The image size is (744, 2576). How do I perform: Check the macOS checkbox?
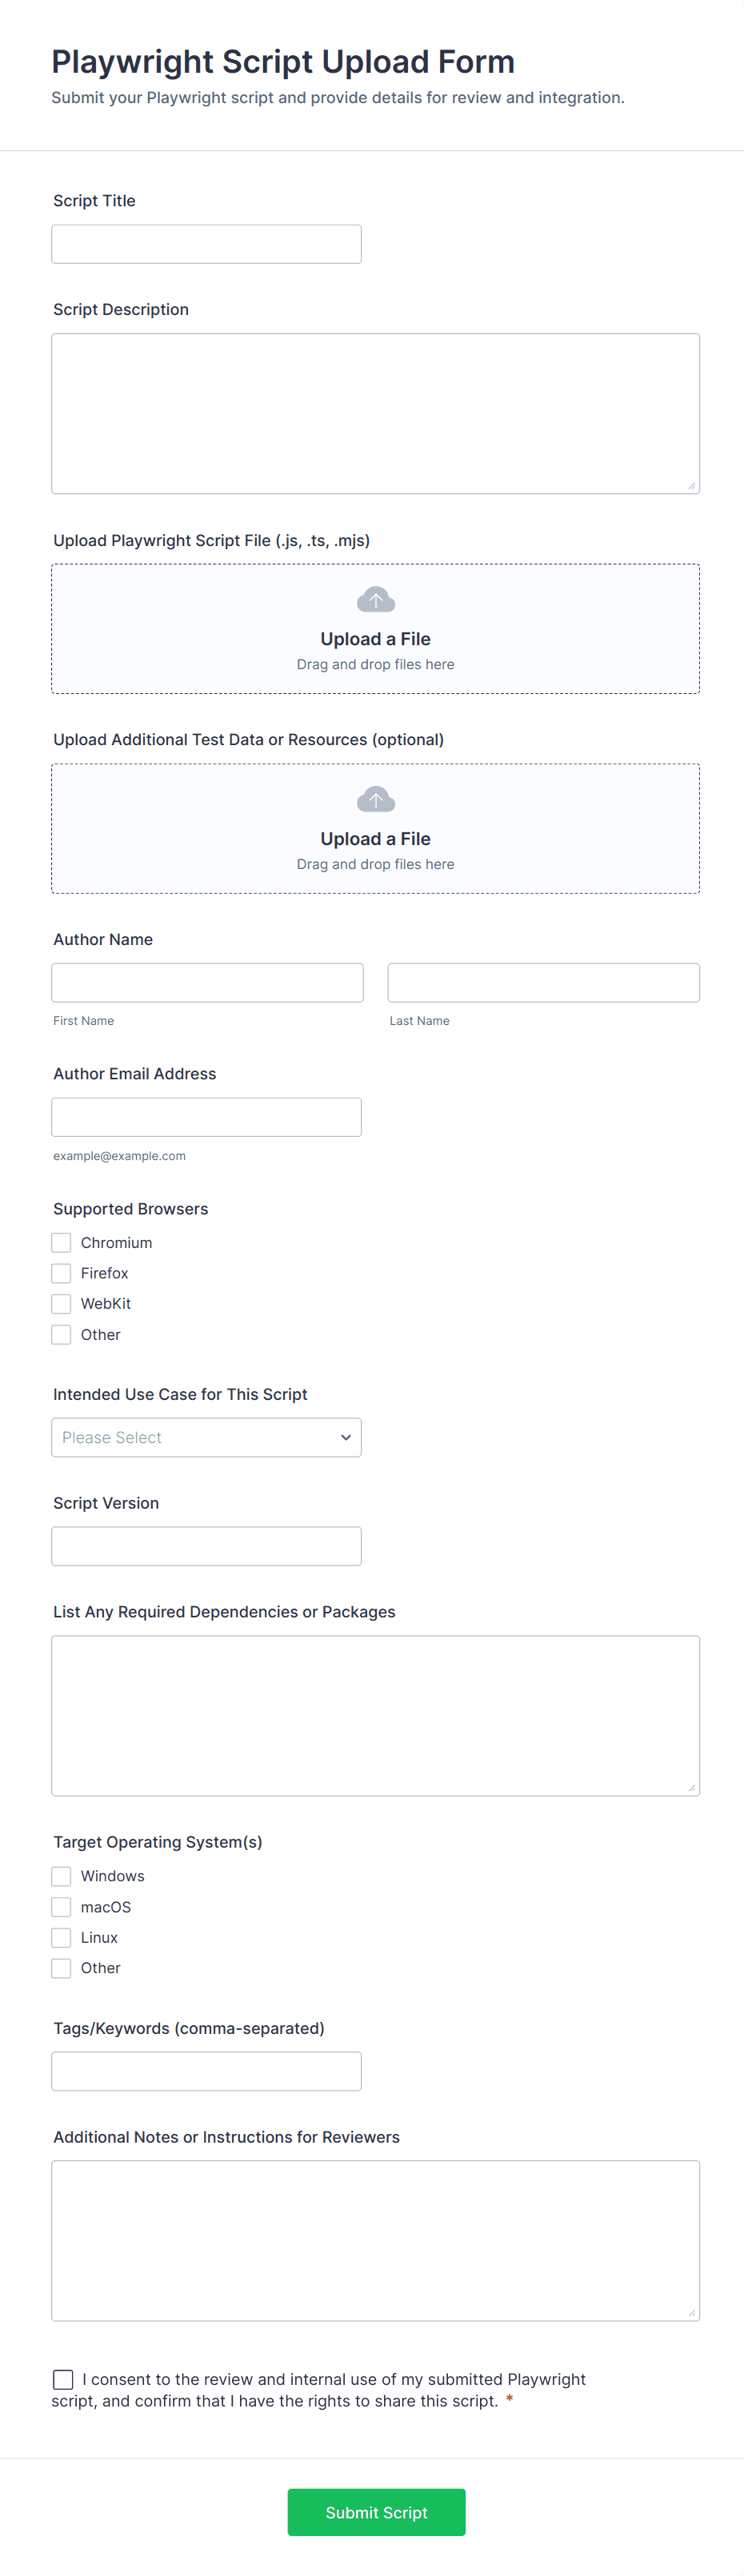[62, 1907]
